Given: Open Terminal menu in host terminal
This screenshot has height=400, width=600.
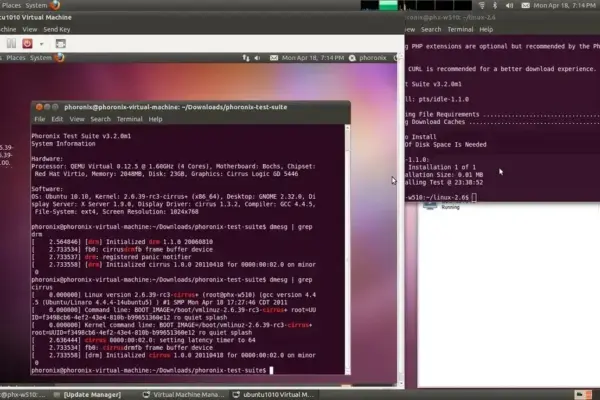Looking at the screenshot, I should [460, 29].
